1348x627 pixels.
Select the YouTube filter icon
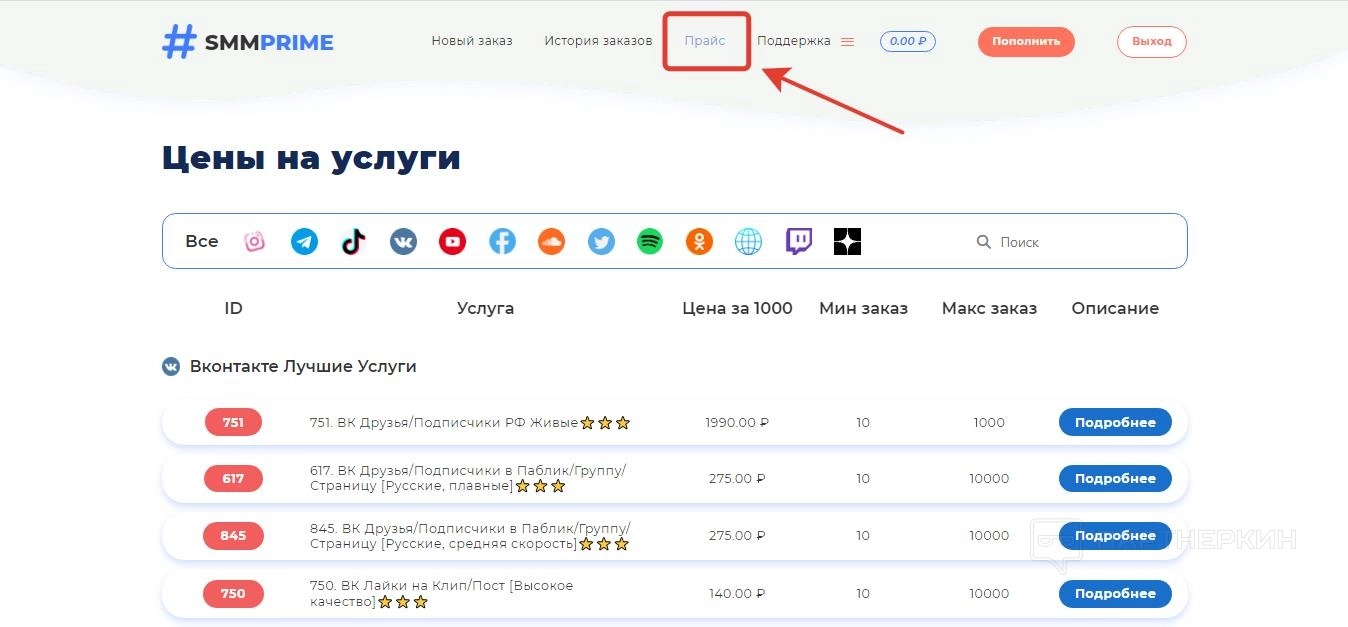click(x=452, y=242)
